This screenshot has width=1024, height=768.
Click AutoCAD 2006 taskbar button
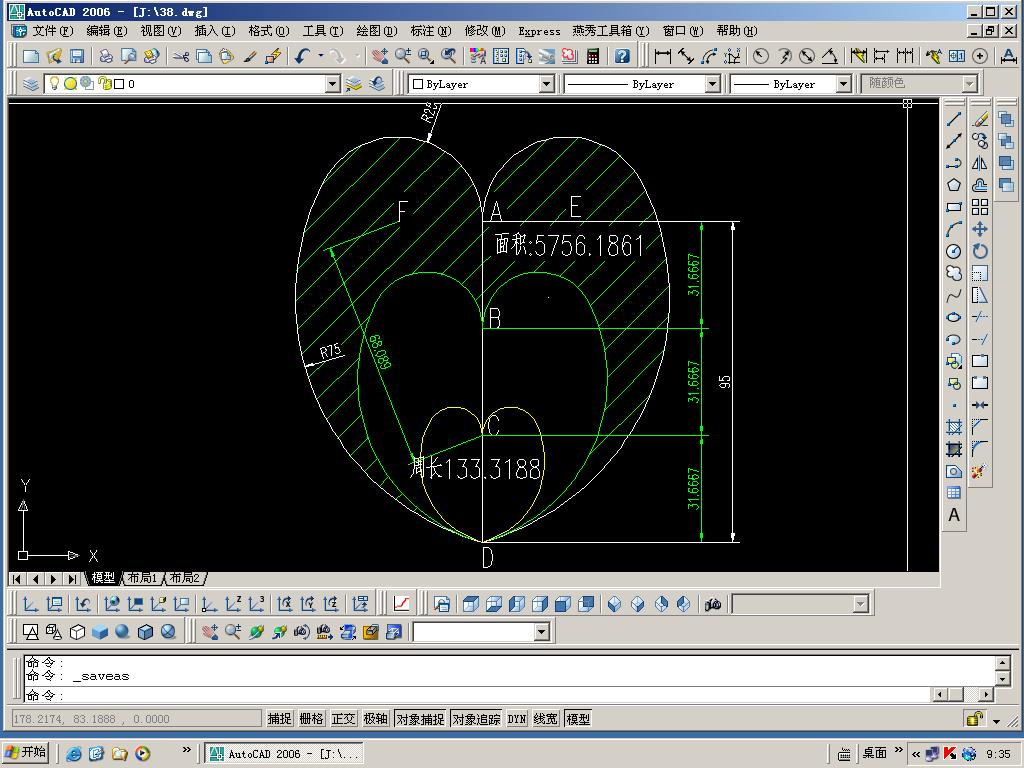284,754
